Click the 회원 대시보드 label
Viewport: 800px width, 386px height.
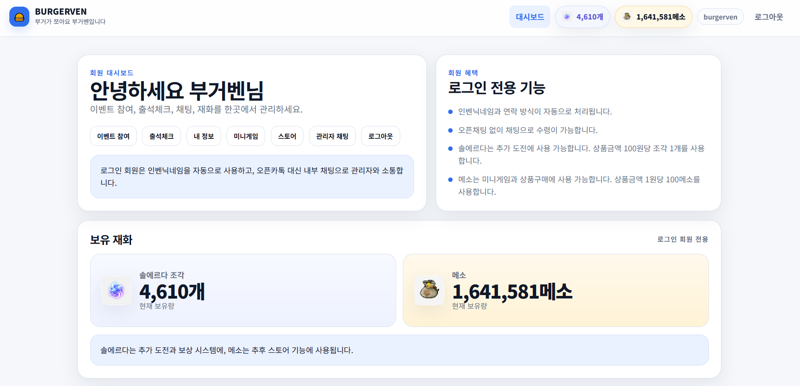click(112, 73)
